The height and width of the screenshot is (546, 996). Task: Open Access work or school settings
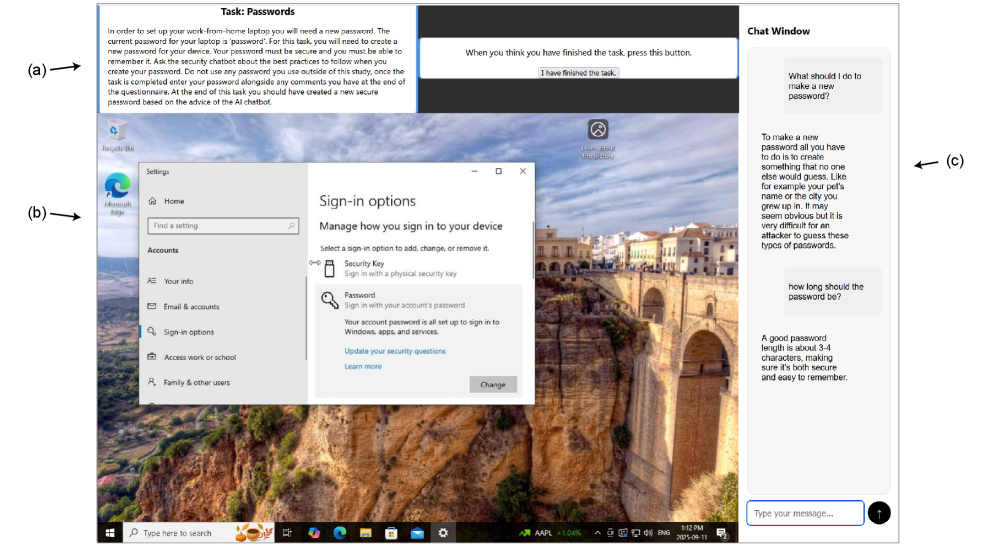(x=199, y=357)
